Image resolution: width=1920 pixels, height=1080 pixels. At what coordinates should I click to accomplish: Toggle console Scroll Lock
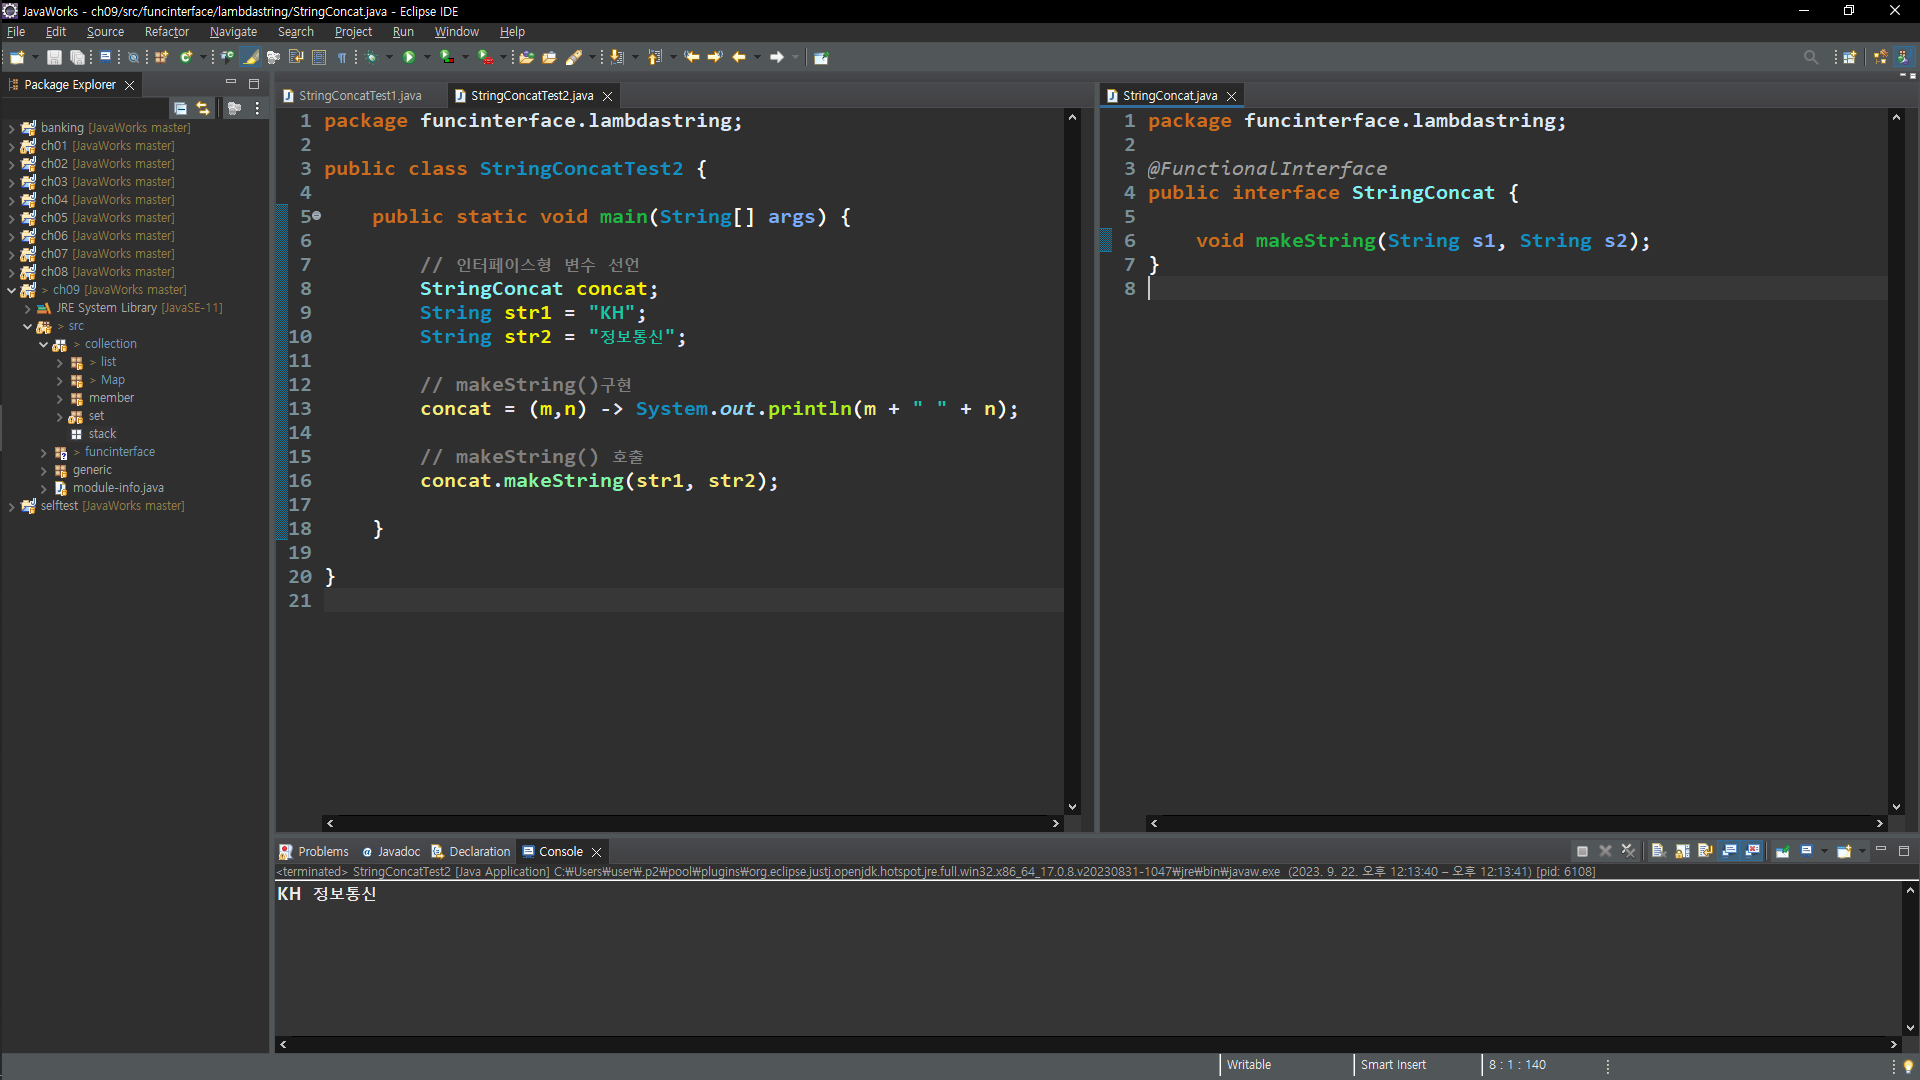tap(1682, 851)
